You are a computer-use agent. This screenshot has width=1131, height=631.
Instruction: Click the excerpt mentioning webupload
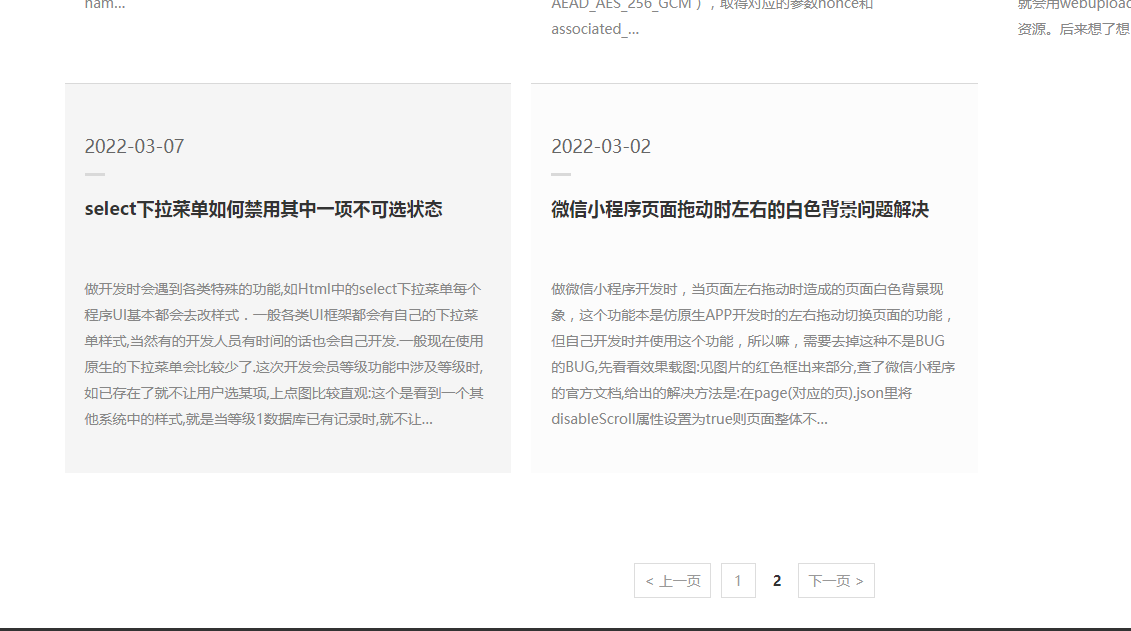pos(1073,5)
